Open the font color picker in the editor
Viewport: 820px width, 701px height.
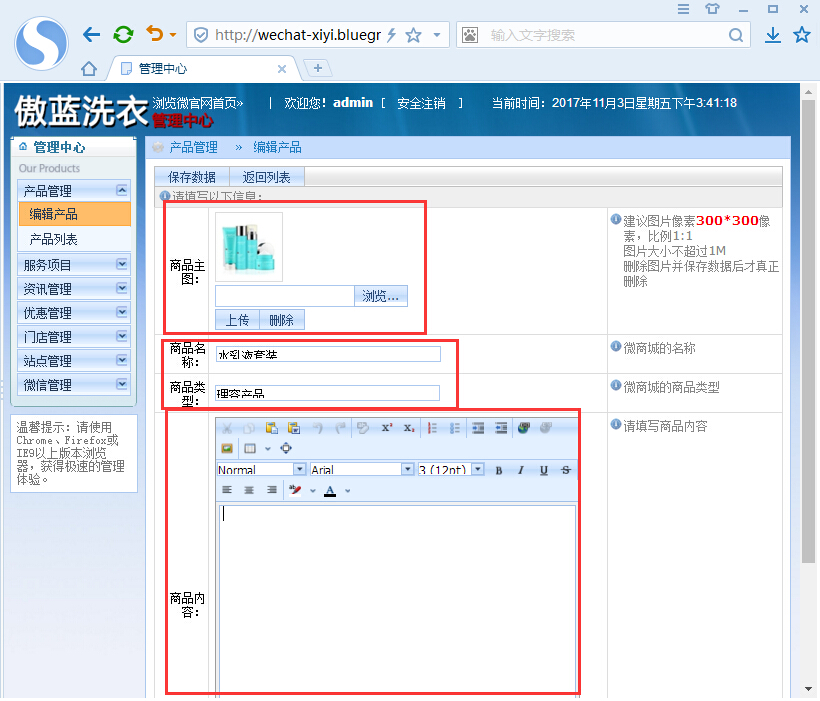(x=328, y=489)
